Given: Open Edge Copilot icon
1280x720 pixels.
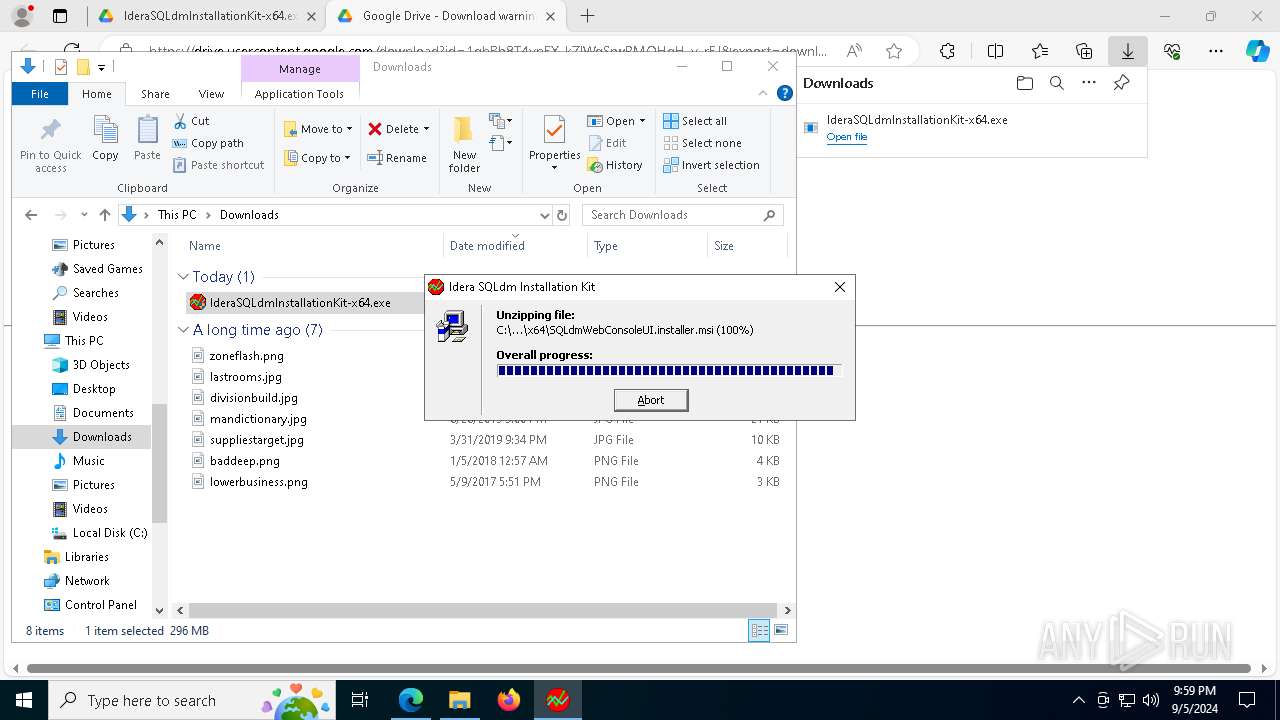Looking at the screenshot, I should click(x=1257, y=51).
